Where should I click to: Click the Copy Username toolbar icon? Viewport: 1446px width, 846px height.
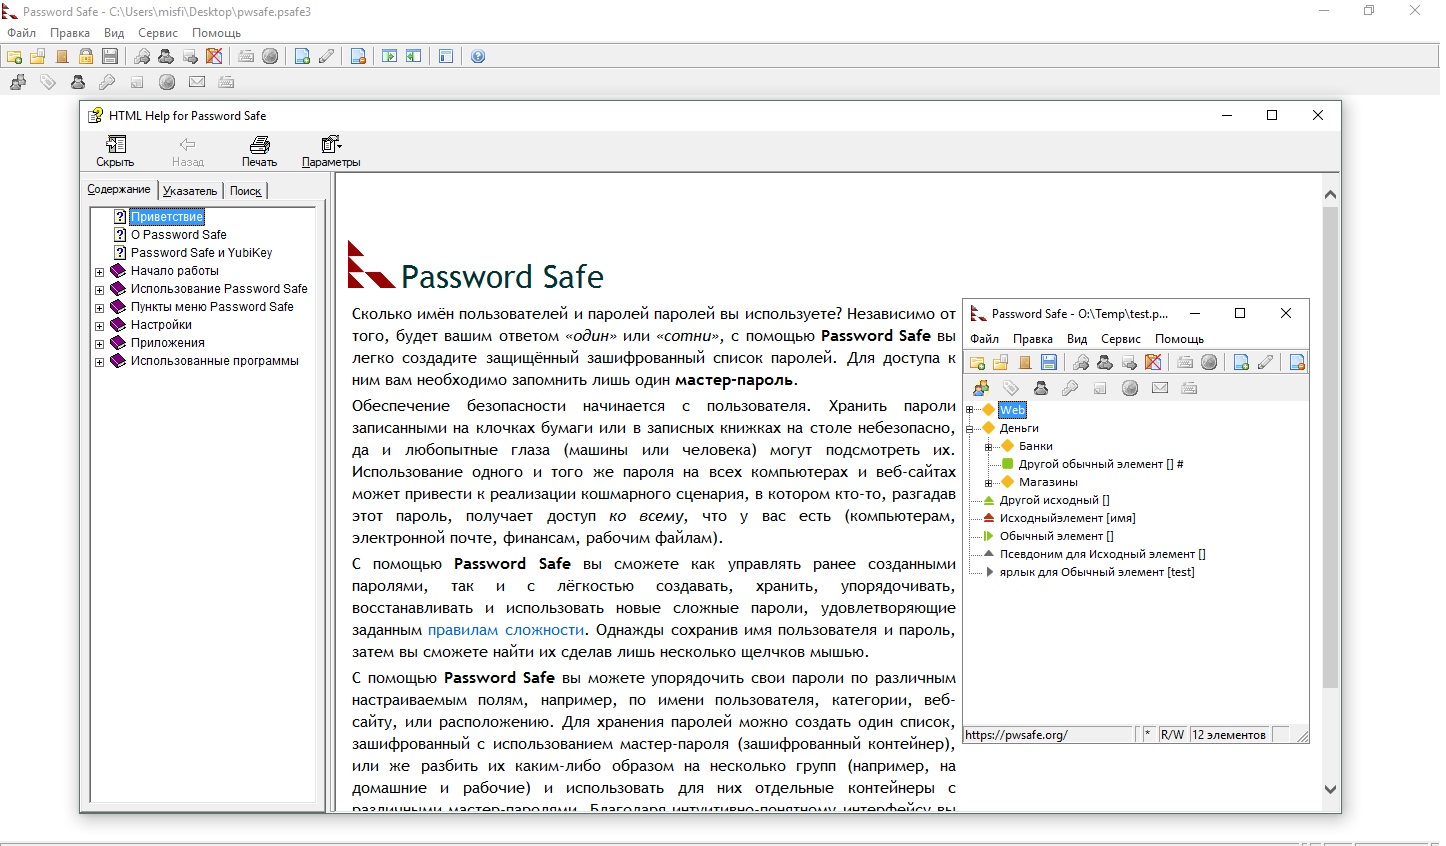pos(165,57)
